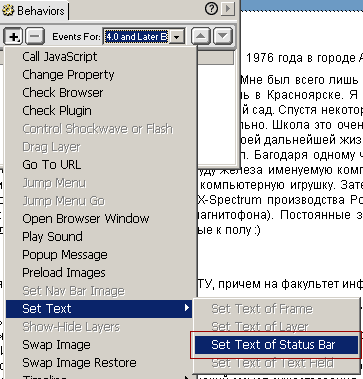The height and width of the screenshot is (379, 363).
Task: Click the Behaviors panel help icon
Action: [211, 9]
